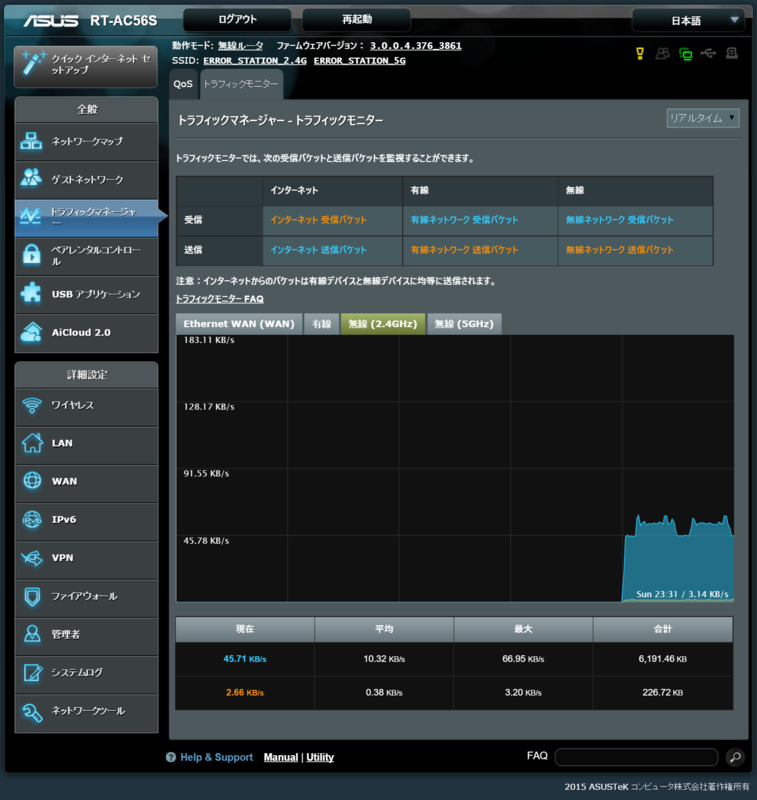Click the maximum 66.95 KB/s value
The width and height of the screenshot is (757, 800).
(523, 659)
